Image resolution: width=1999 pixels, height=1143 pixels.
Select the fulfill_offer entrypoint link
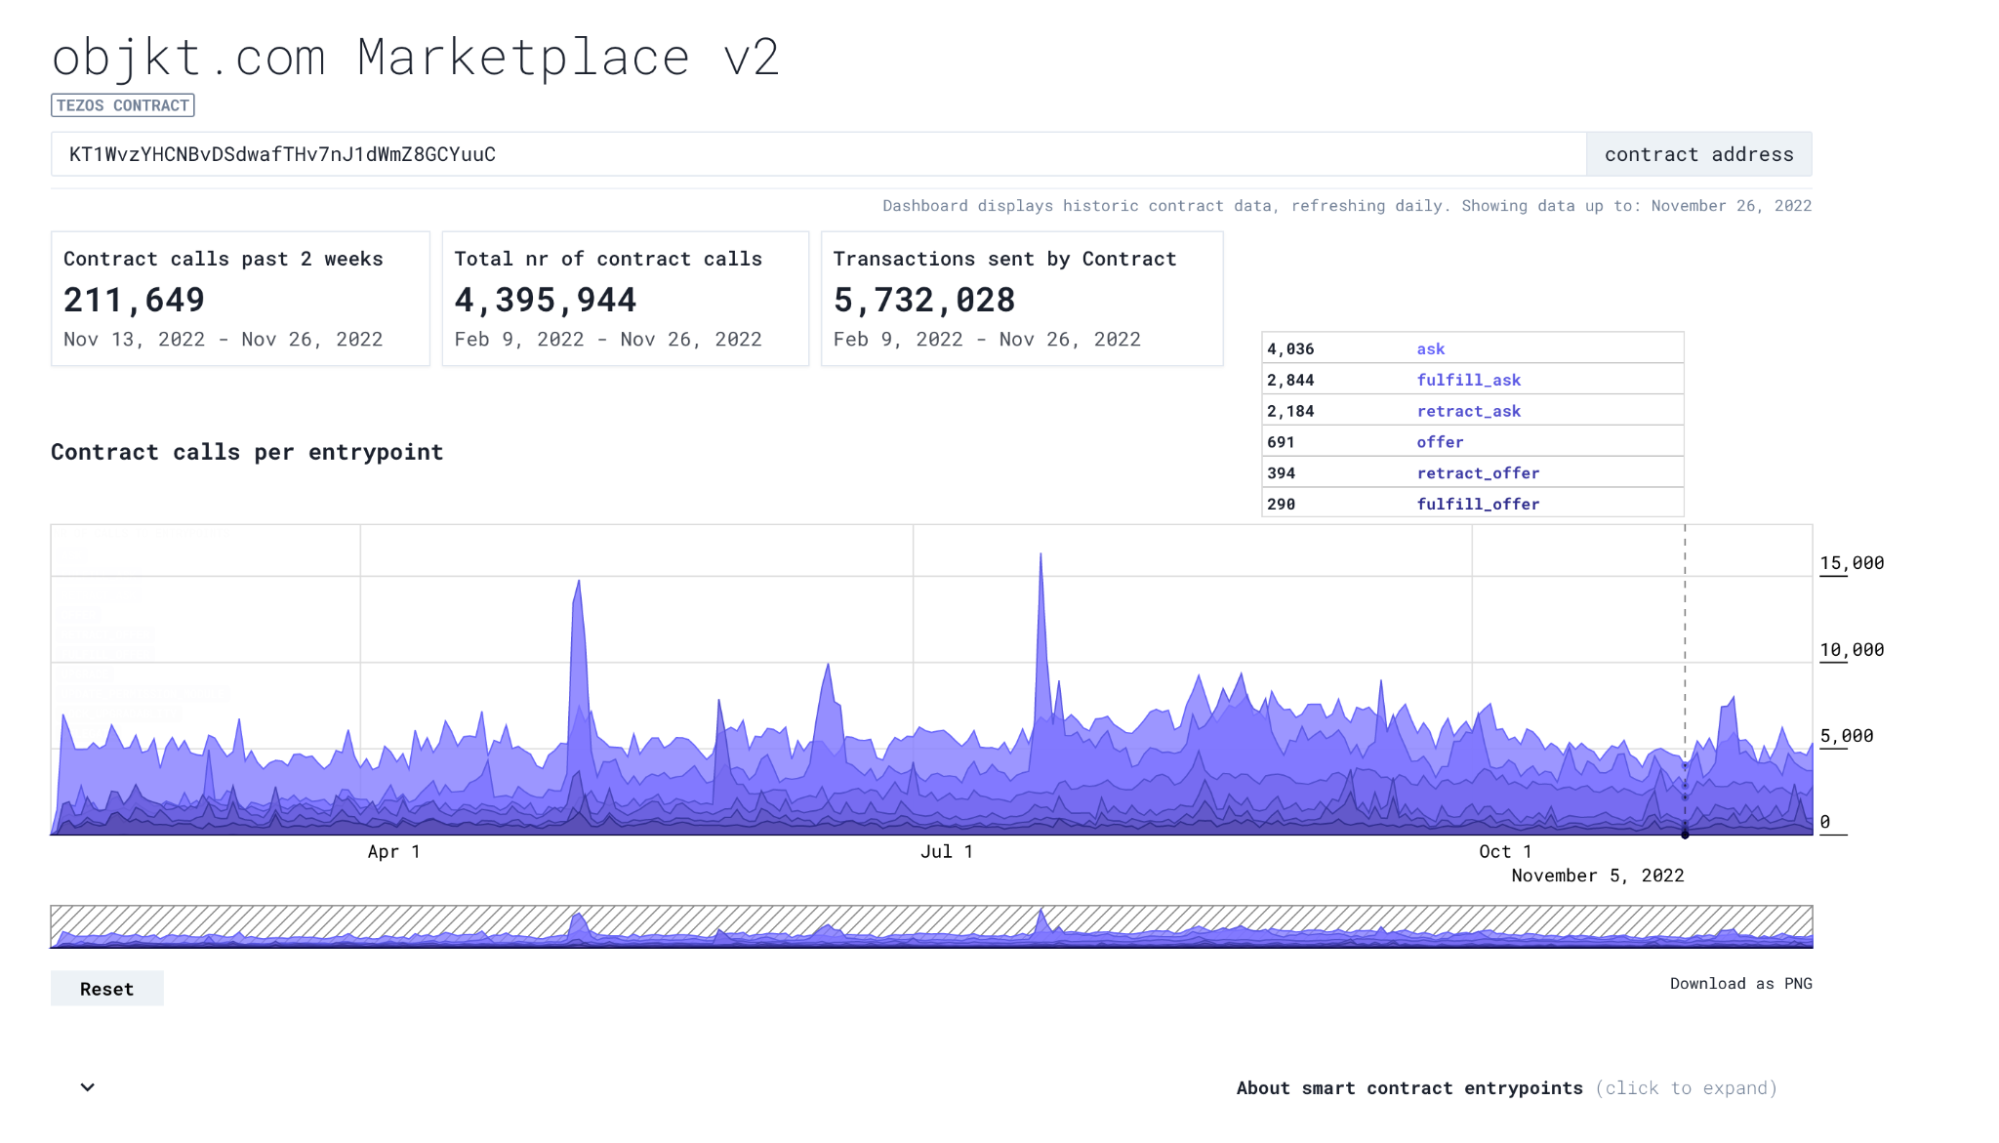point(1477,504)
